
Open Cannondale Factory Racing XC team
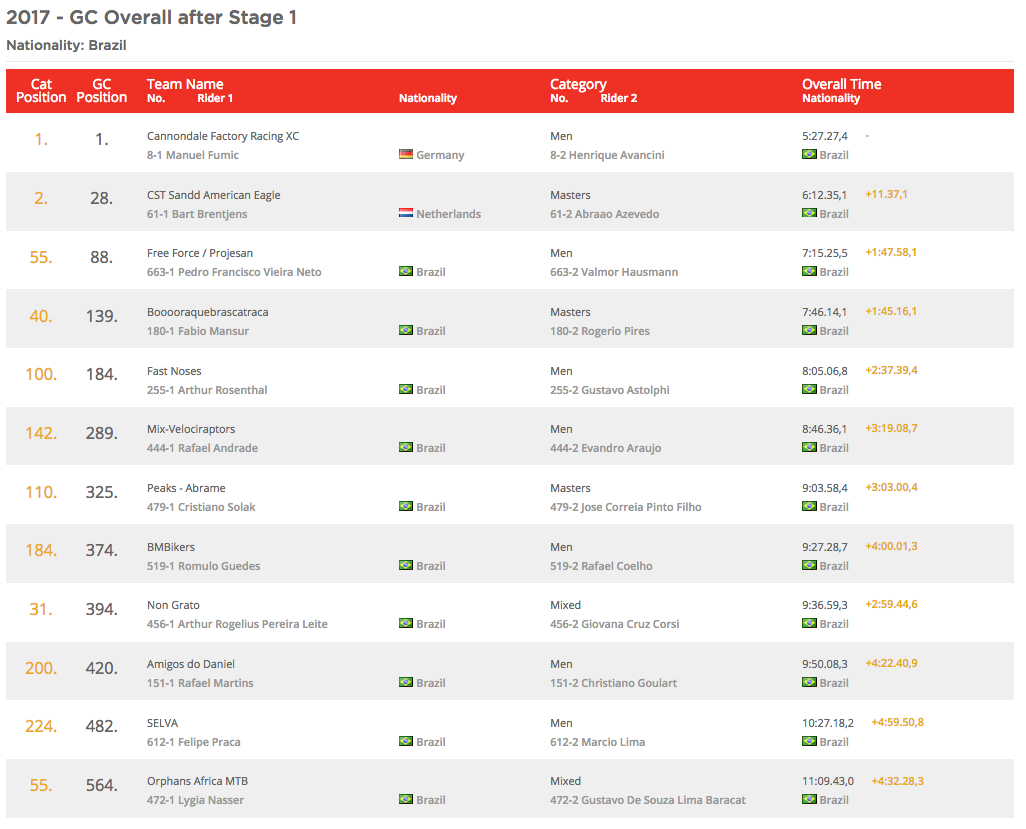223,136
